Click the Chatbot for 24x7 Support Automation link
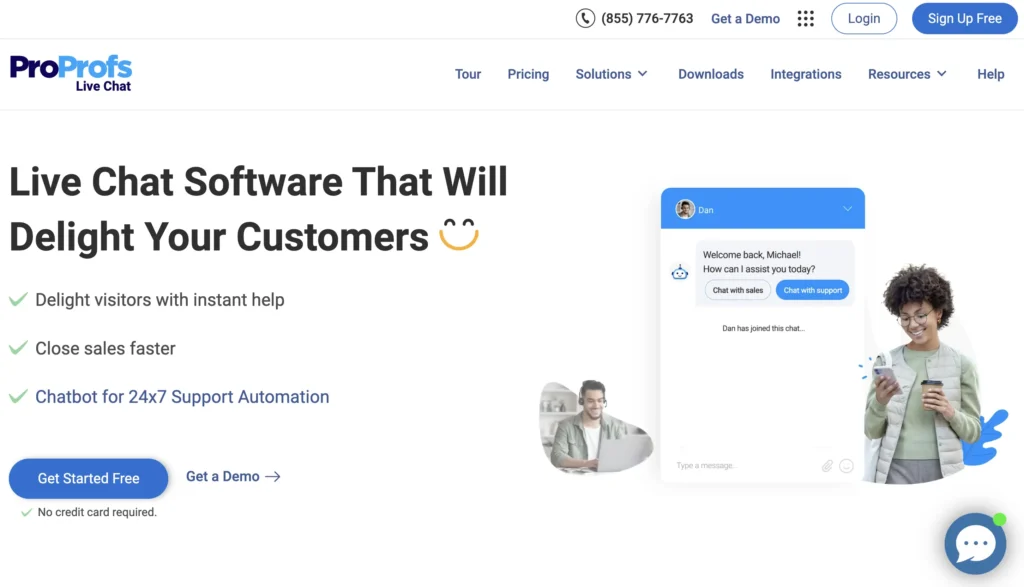Viewport: 1024px width, 587px height. pyautogui.click(x=182, y=397)
